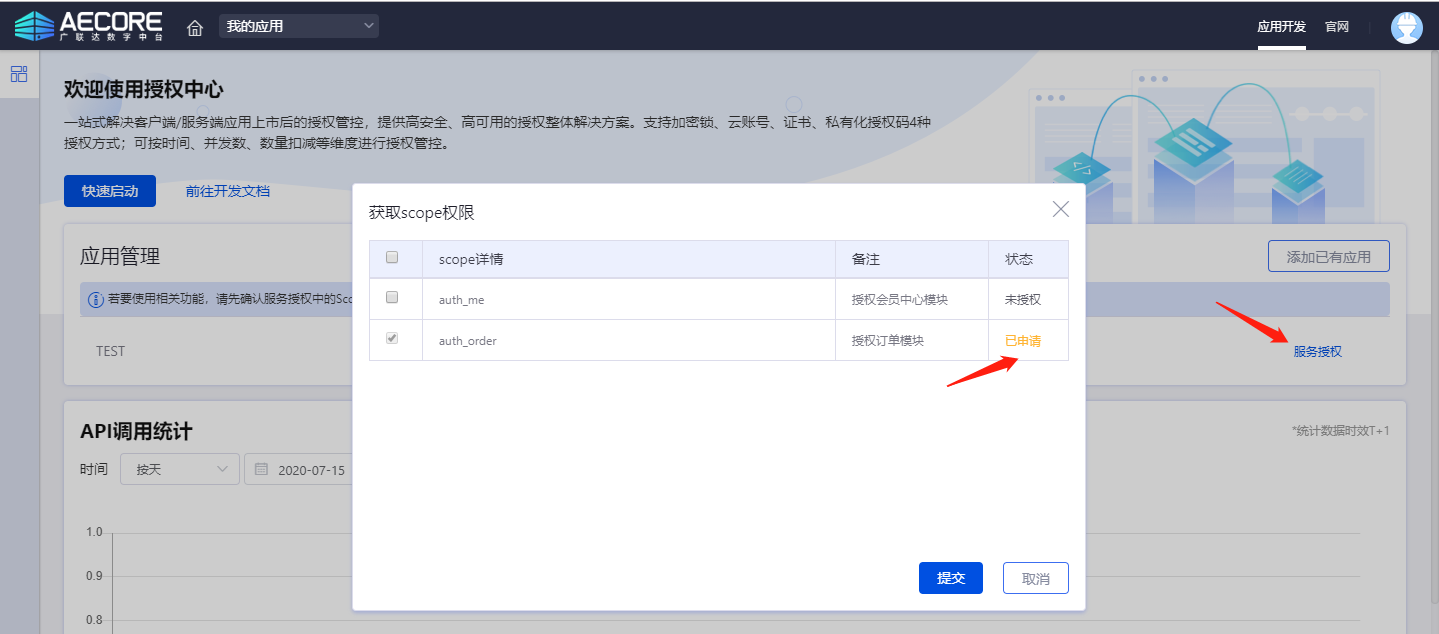Check the auth_me scope checkbox
1439x634 pixels.
click(x=392, y=298)
